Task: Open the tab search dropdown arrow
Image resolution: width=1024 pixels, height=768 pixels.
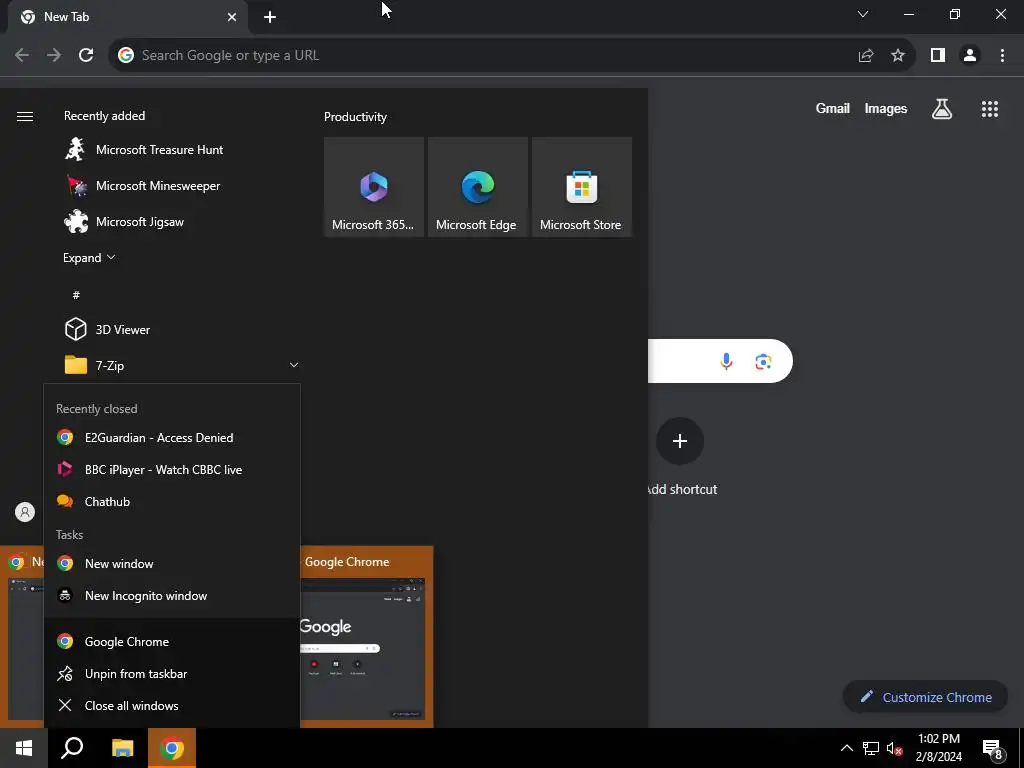Action: [863, 14]
